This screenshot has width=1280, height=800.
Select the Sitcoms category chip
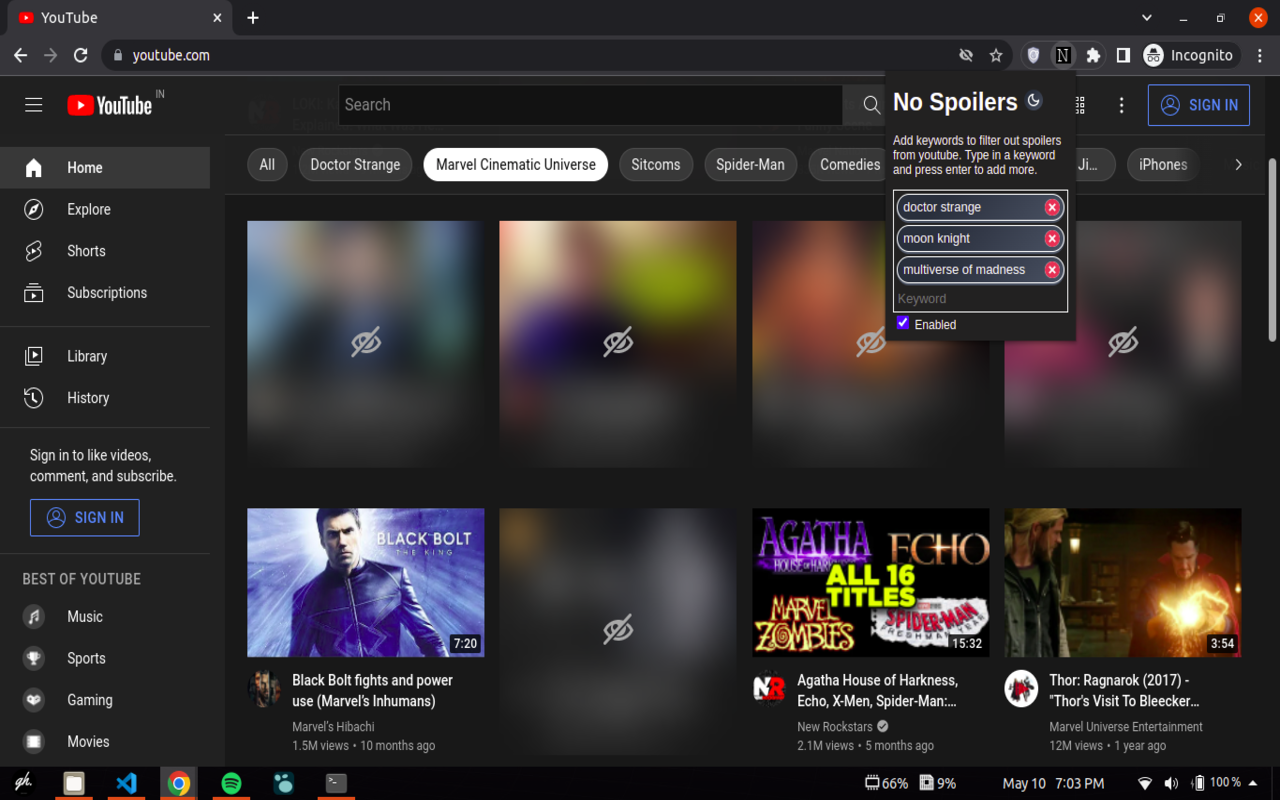click(x=655, y=165)
